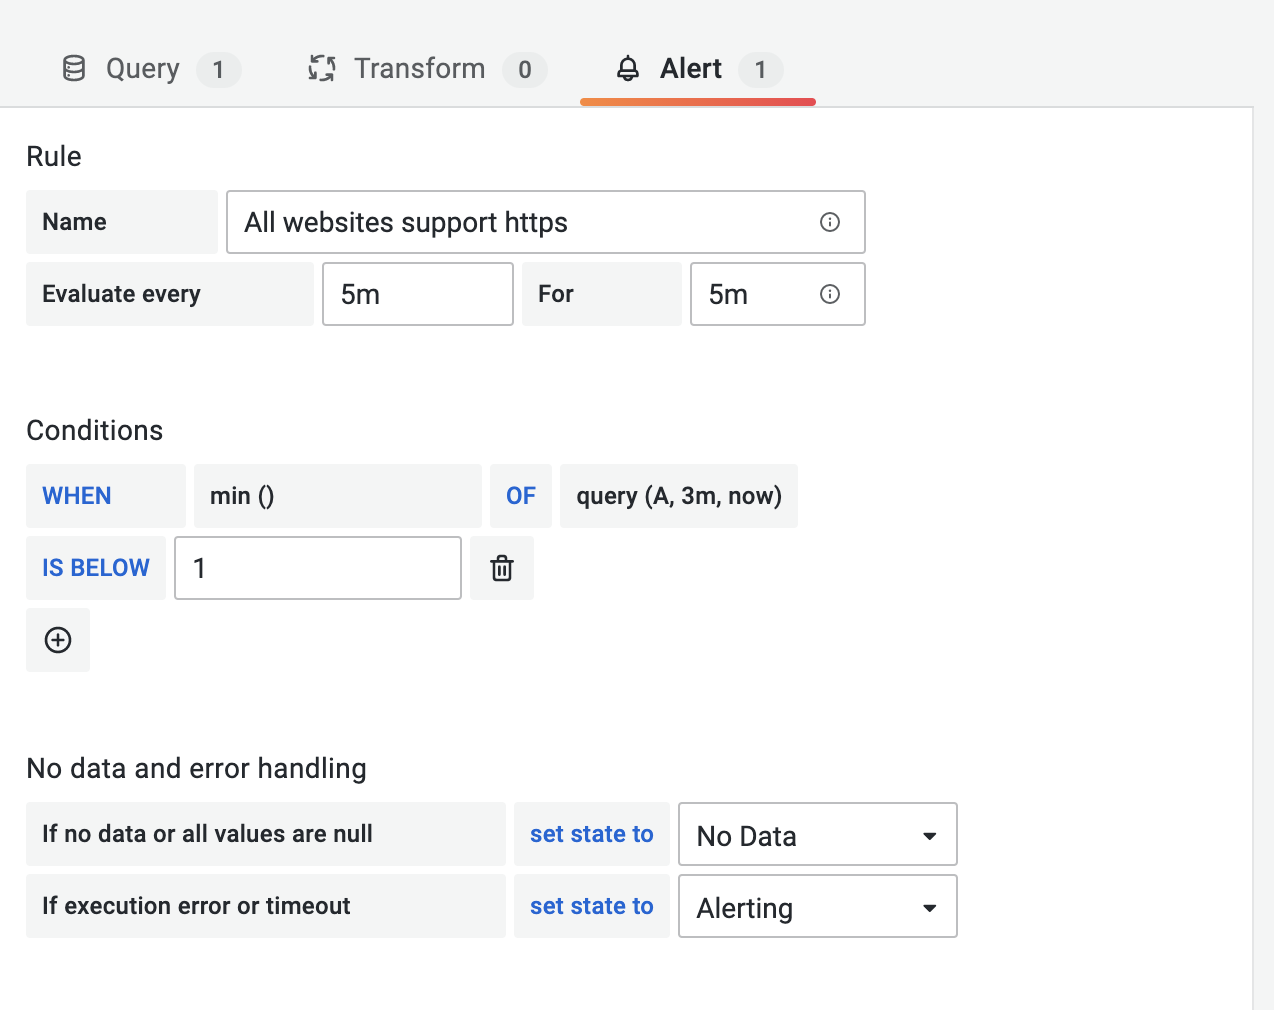1274x1010 pixels.
Task: Click the WHEN condition selector
Action: pos(76,495)
